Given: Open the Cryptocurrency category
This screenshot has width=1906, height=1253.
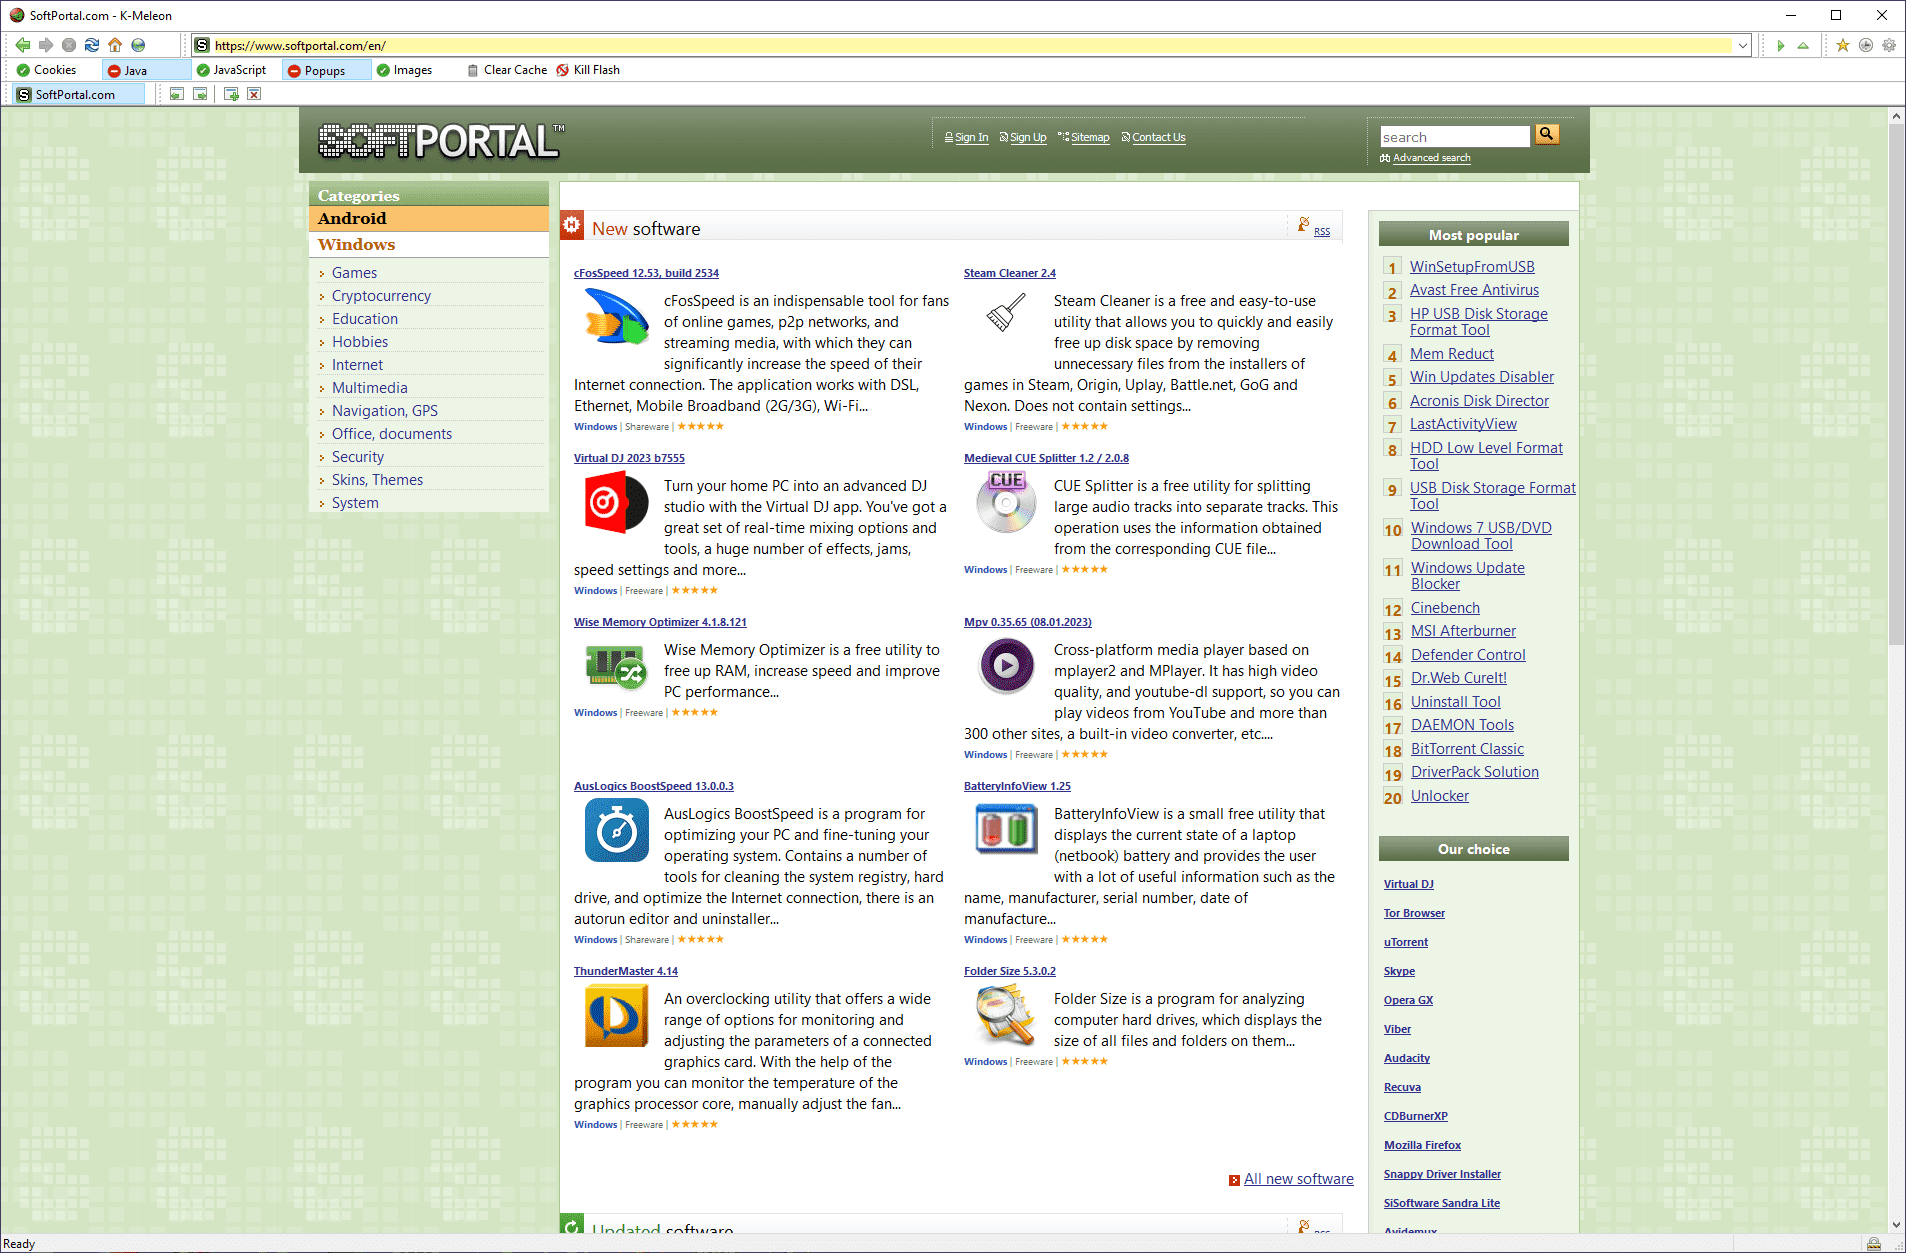Looking at the screenshot, I should [381, 296].
